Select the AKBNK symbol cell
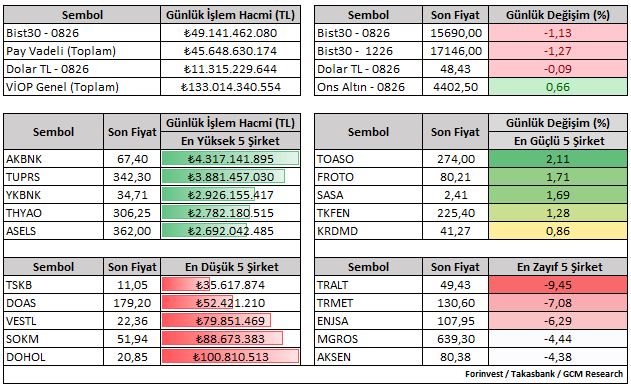 [54, 159]
